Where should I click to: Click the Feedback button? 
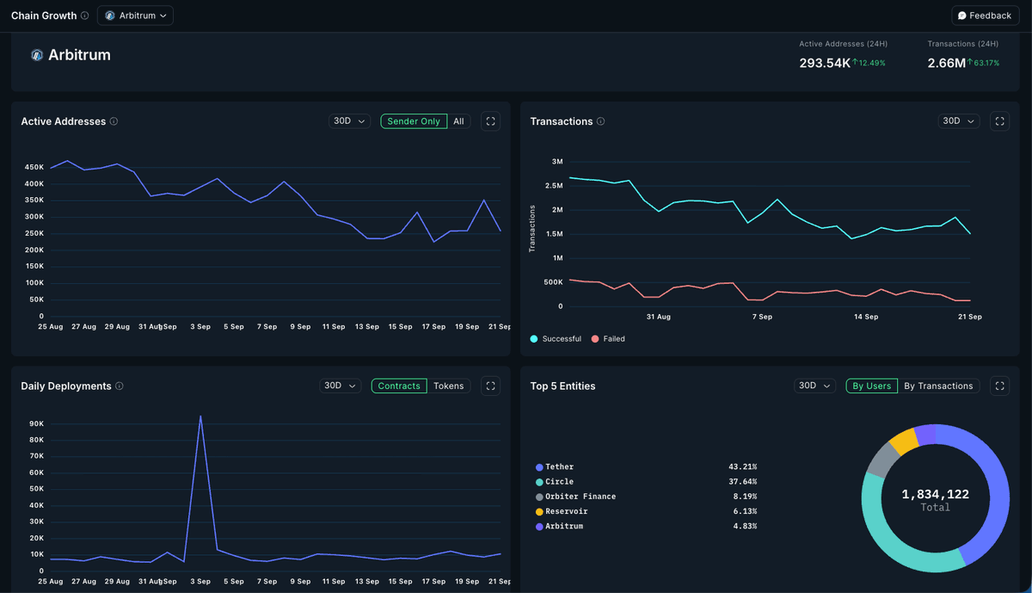[x=985, y=15]
